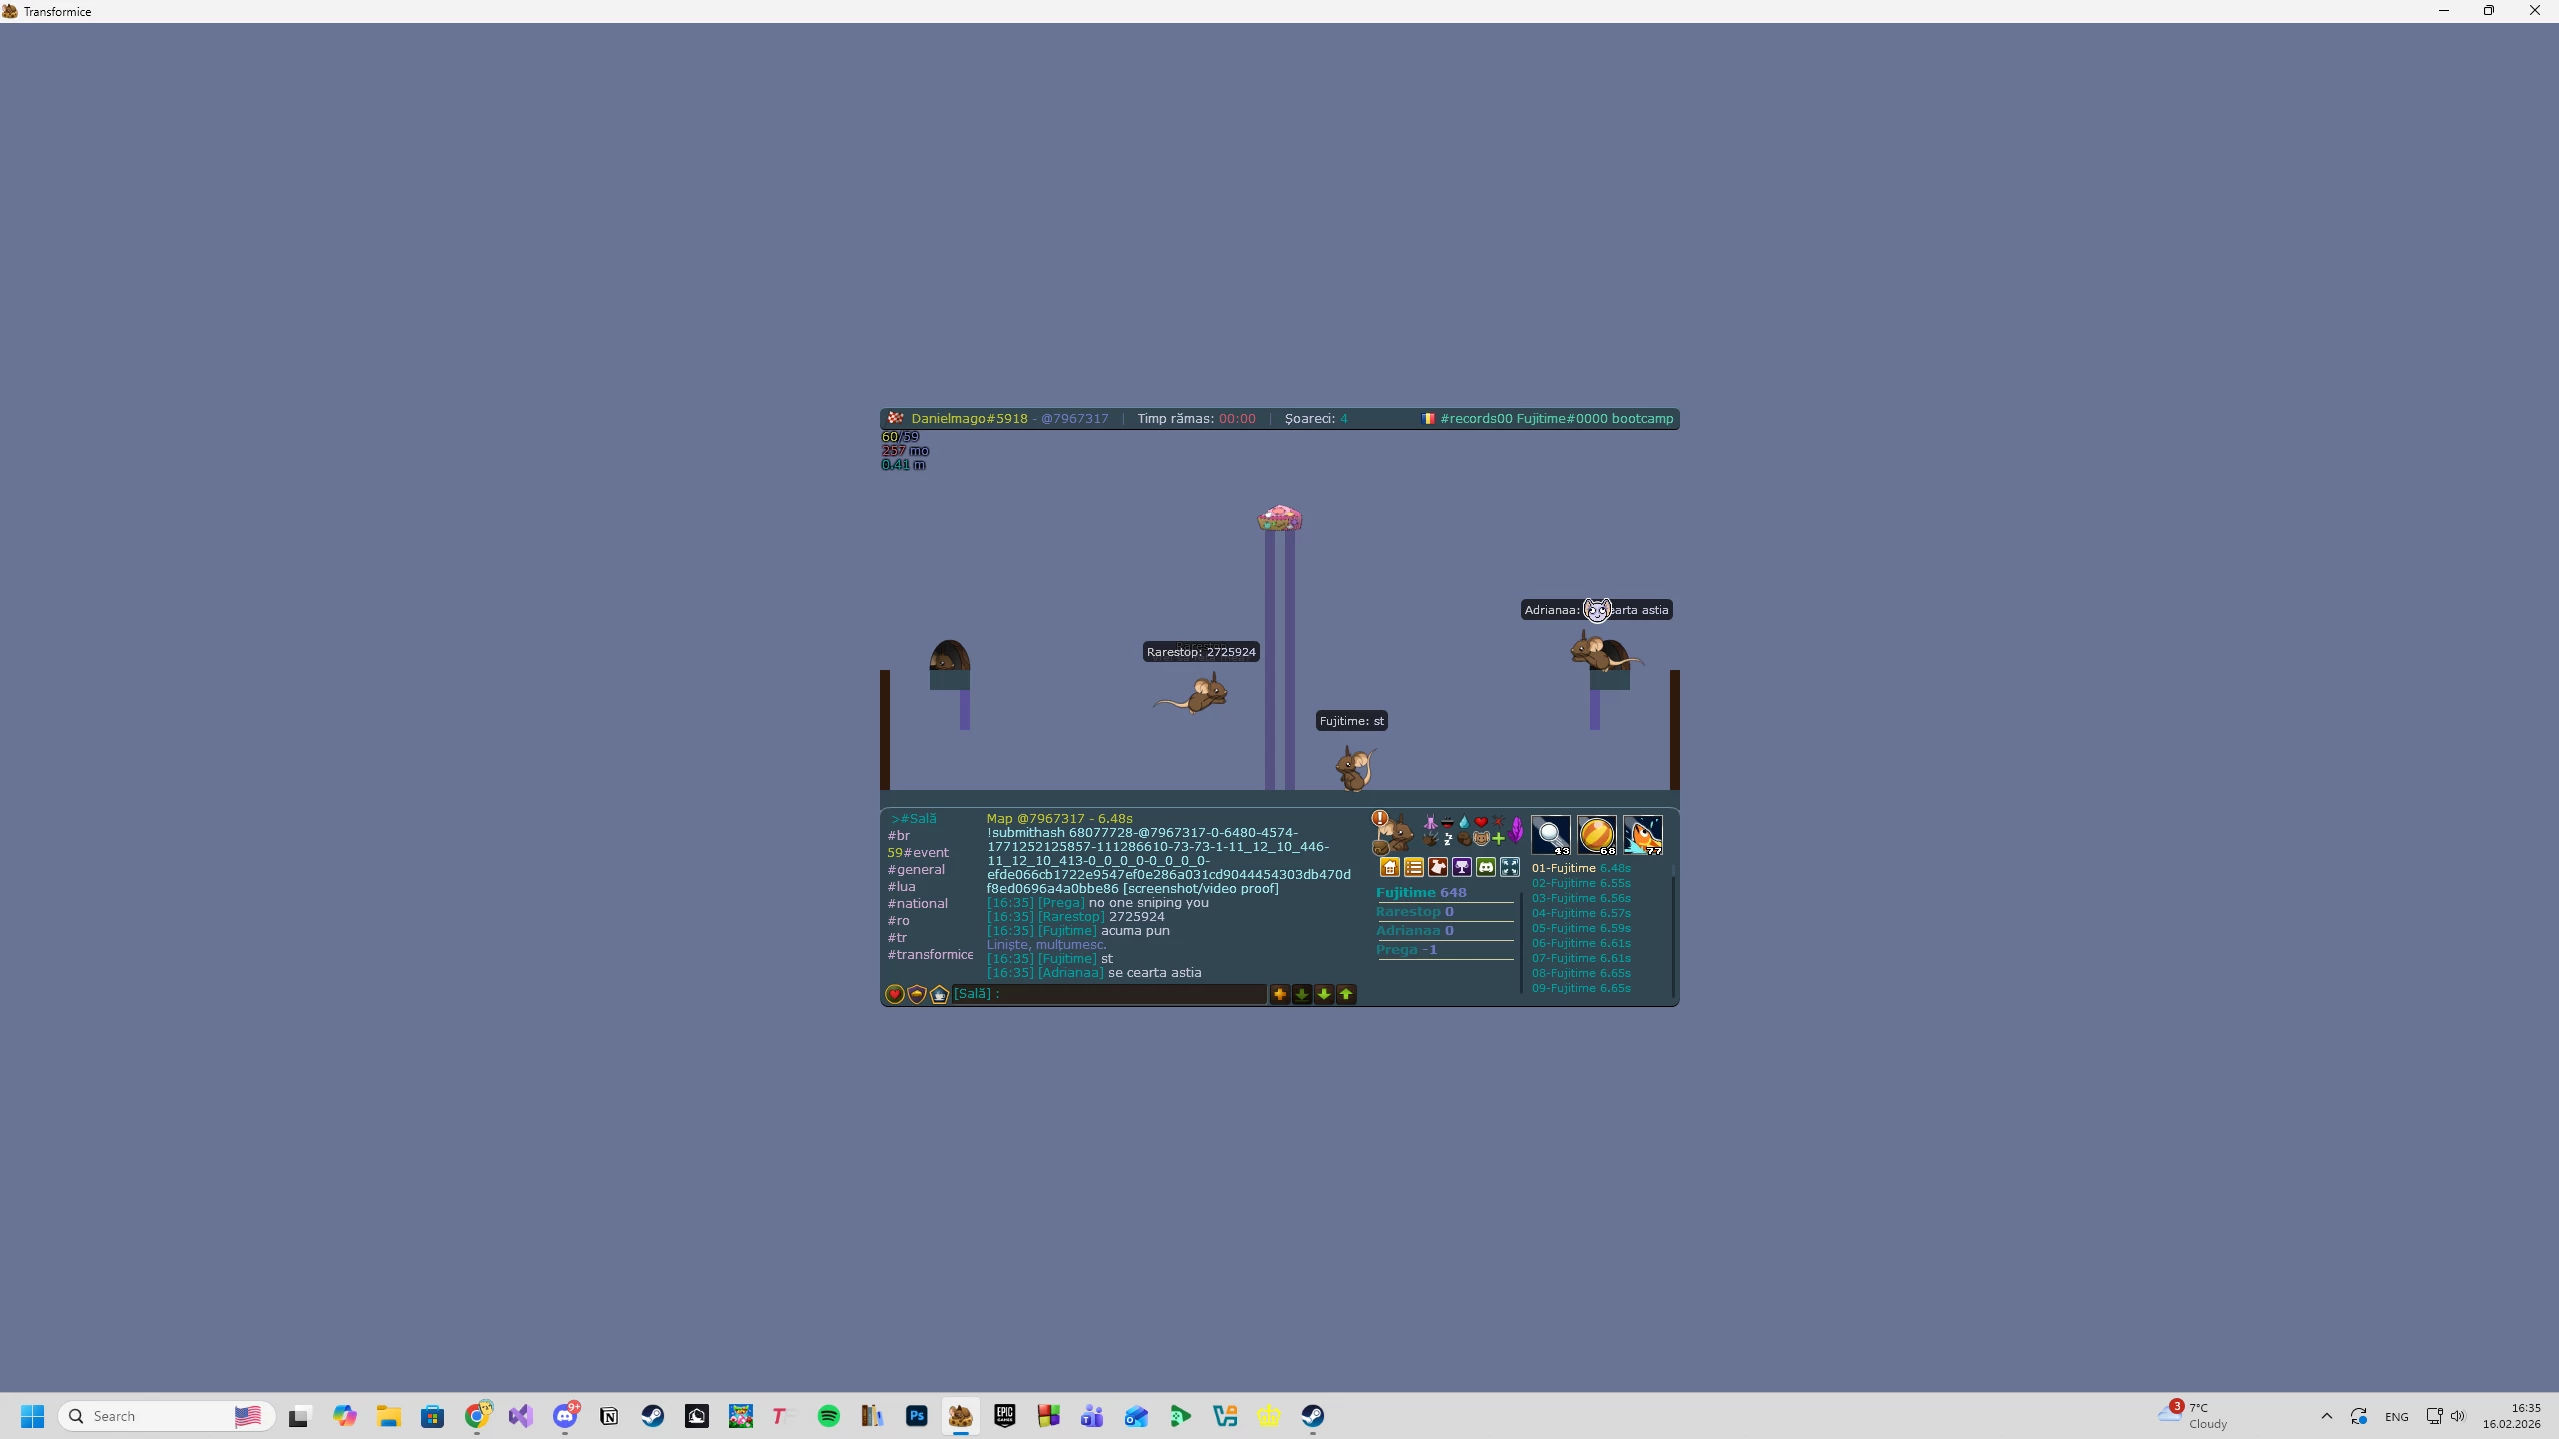Switch to the #general chat channel

pyautogui.click(x=916, y=870)
